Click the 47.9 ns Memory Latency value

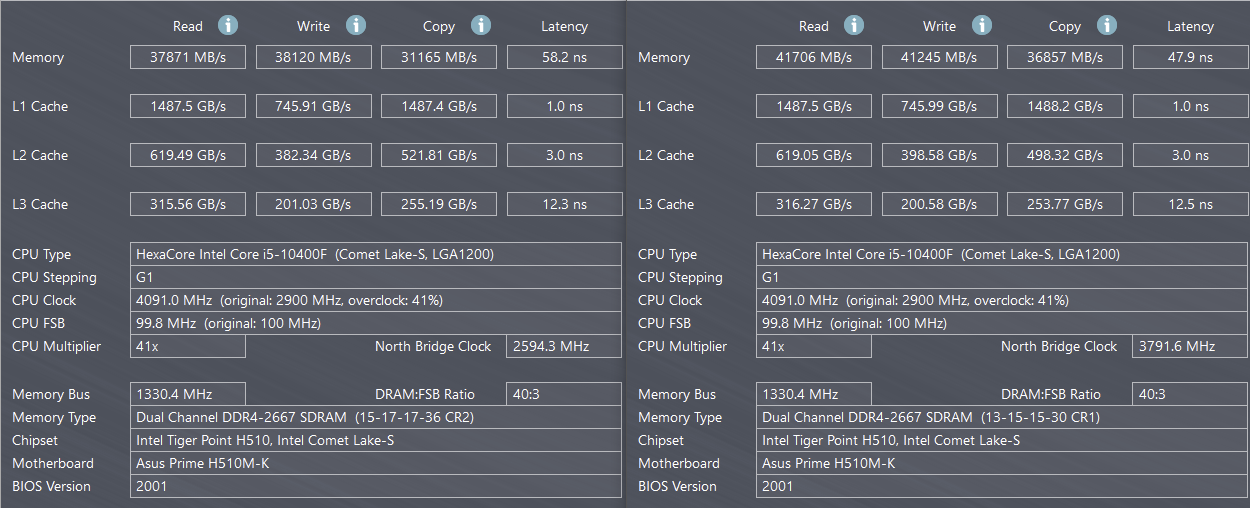[x=1190, y=57]
